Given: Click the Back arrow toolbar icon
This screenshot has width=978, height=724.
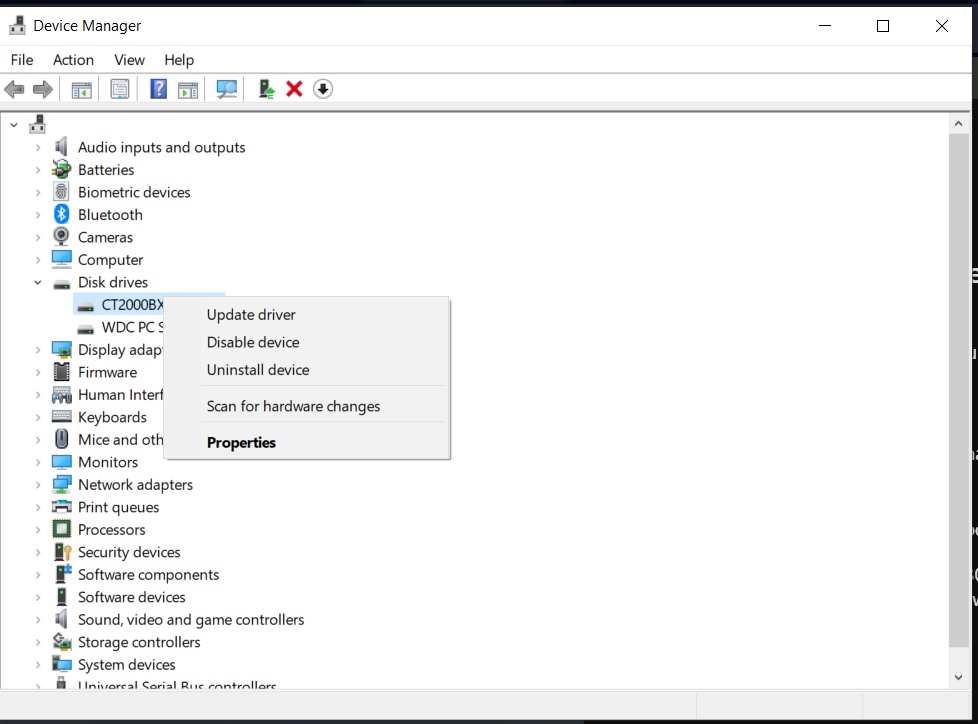Looking at the screenshot, I should click(x=14, y=89).
